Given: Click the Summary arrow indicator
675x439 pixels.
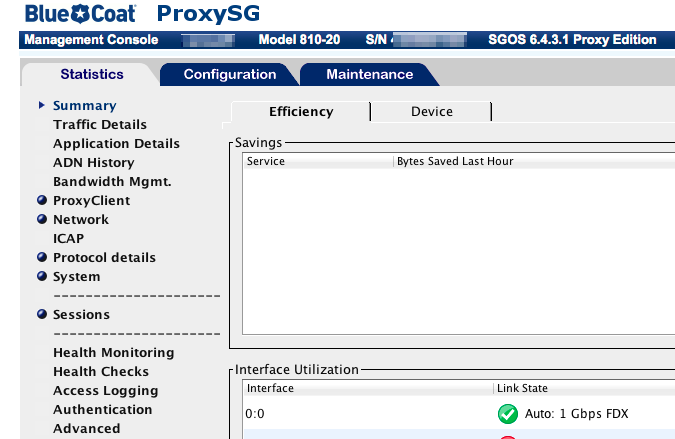Looking at the screenshot, I should [x=41, y=105].
